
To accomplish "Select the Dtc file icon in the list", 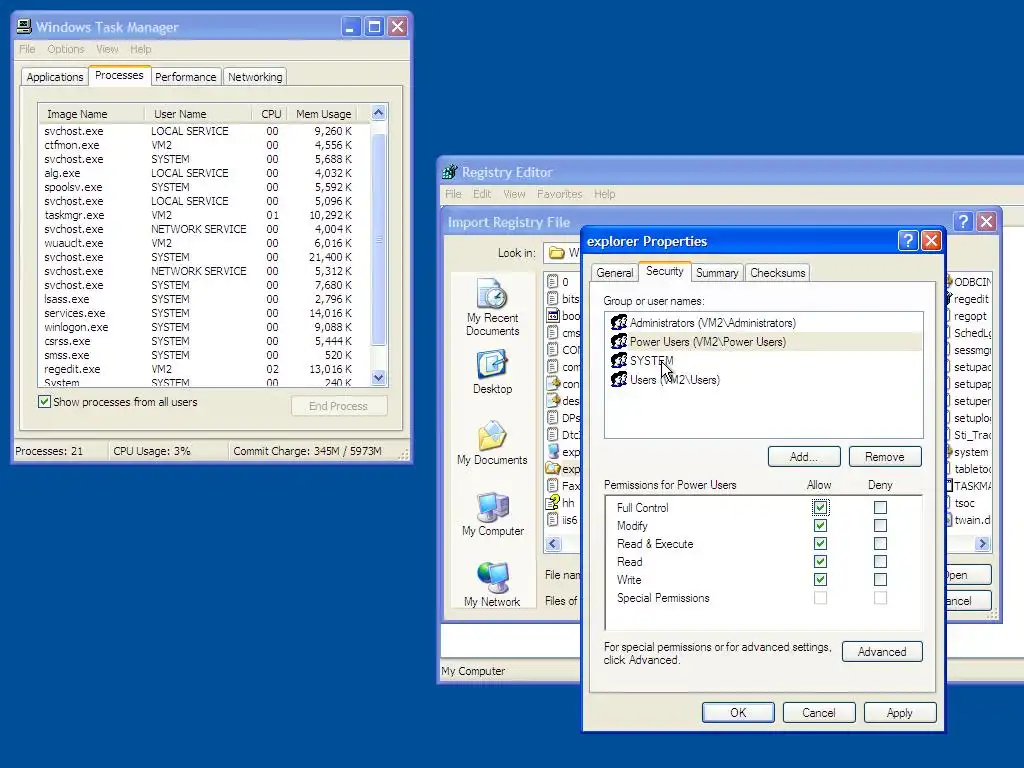I will (552, 434).
